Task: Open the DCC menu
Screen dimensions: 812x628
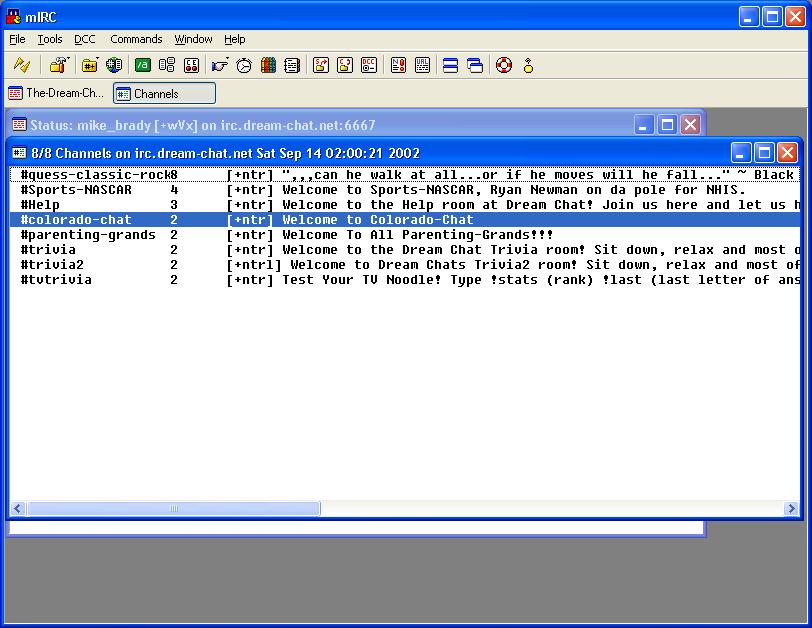Action: 84,39
